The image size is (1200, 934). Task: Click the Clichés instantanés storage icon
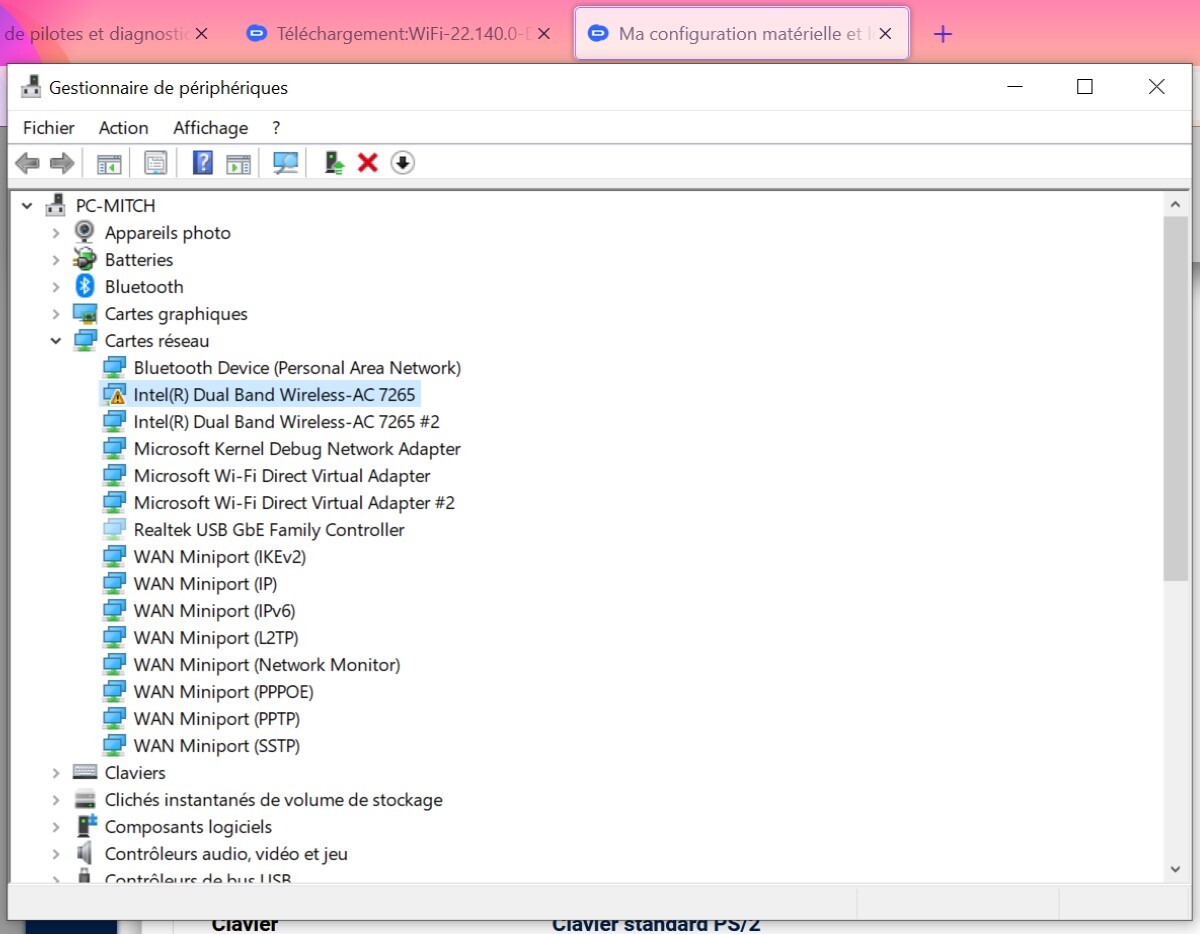point(85,799)
